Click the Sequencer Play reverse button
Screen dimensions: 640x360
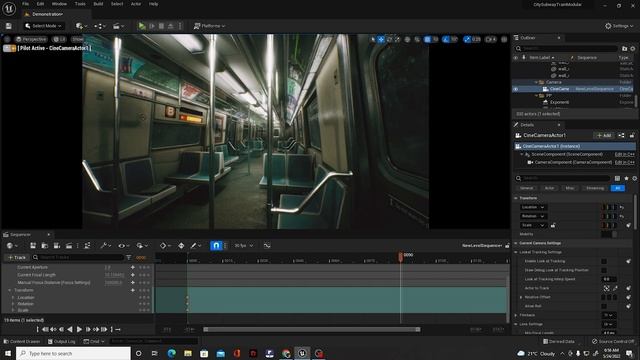70,329
